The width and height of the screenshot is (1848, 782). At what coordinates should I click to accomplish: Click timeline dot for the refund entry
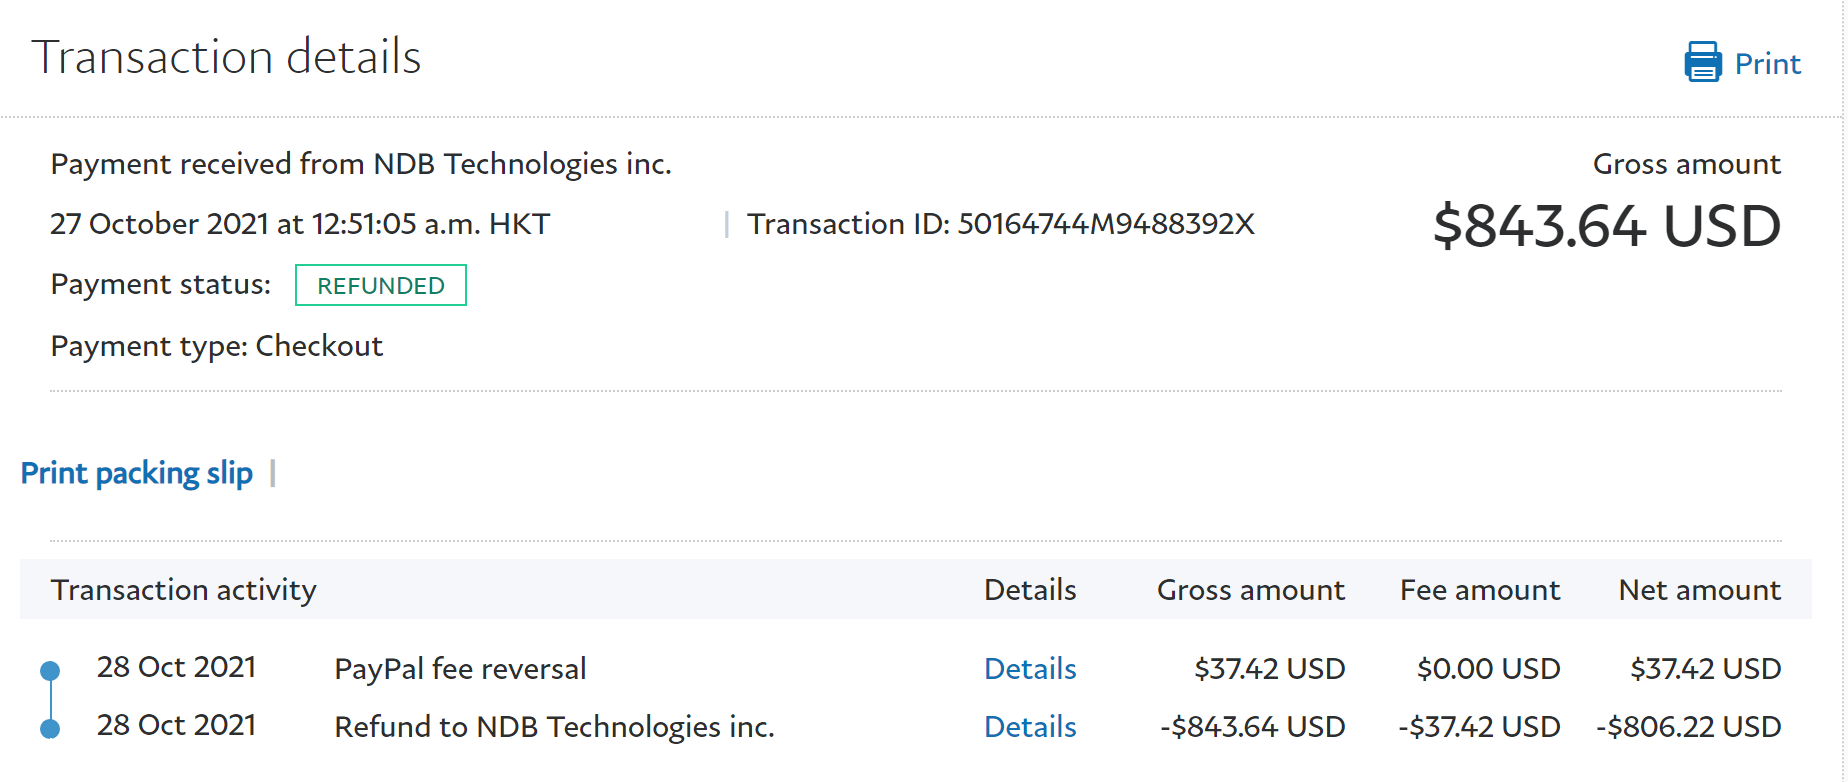pyautogui.click(x=50, y=728)
